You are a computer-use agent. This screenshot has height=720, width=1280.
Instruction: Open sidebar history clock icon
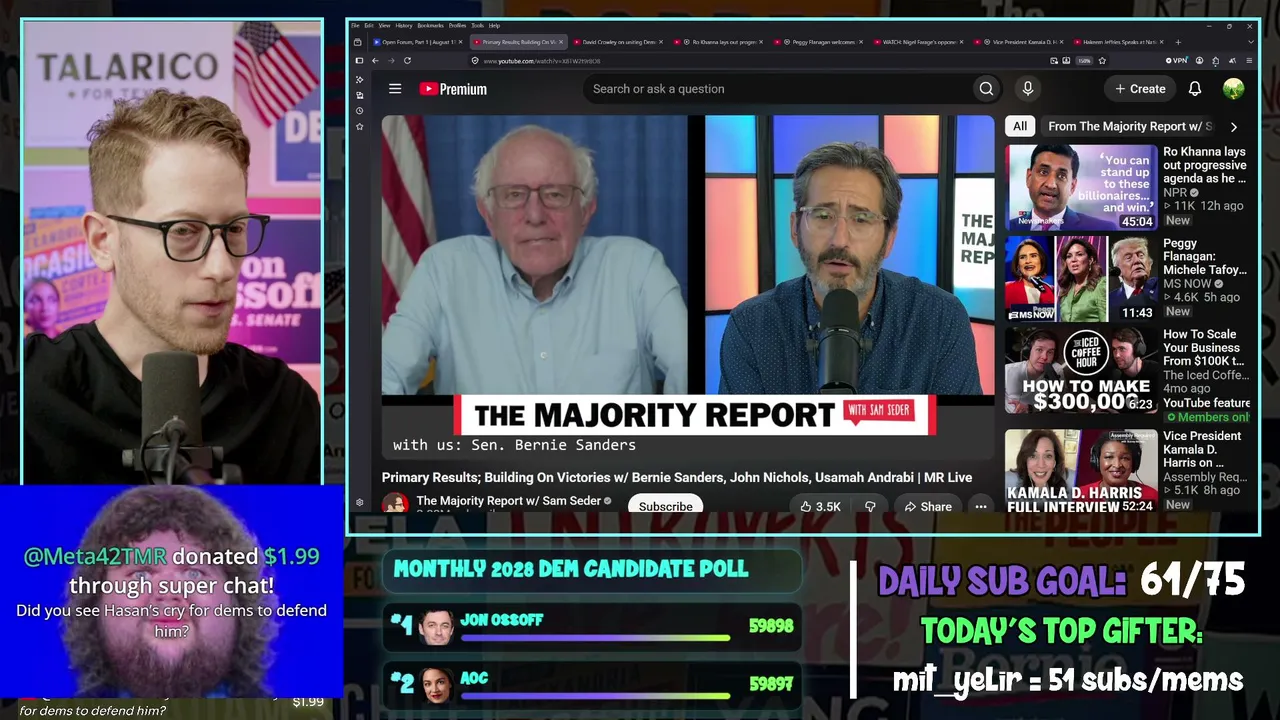tap(360, 111)
